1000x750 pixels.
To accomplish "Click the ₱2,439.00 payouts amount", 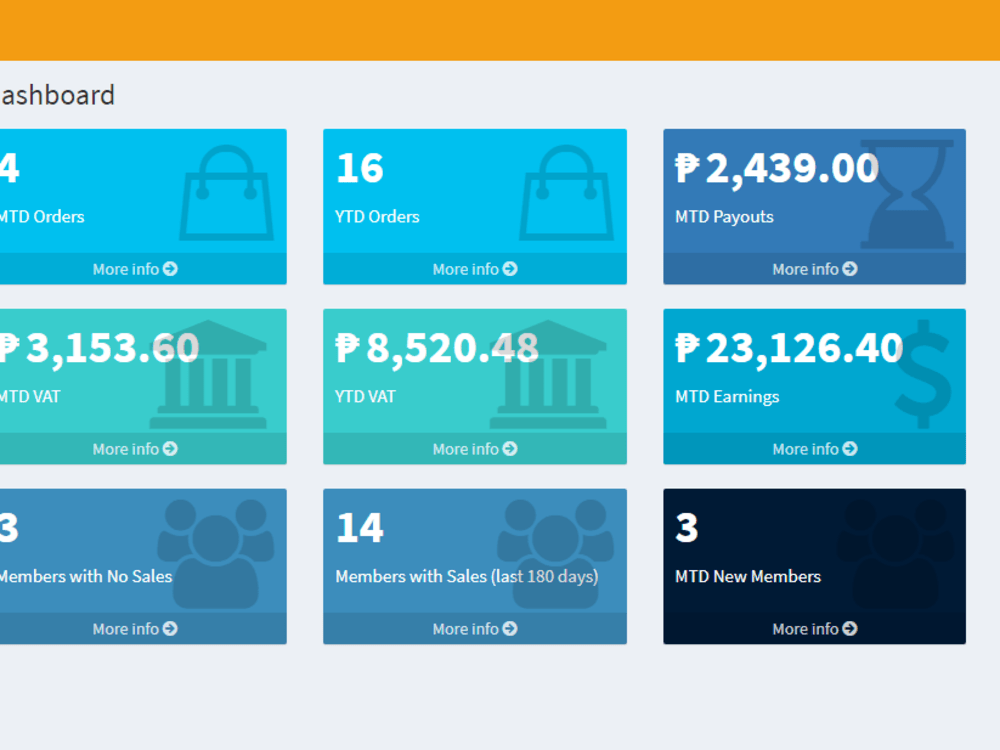I will click(777, 170).
